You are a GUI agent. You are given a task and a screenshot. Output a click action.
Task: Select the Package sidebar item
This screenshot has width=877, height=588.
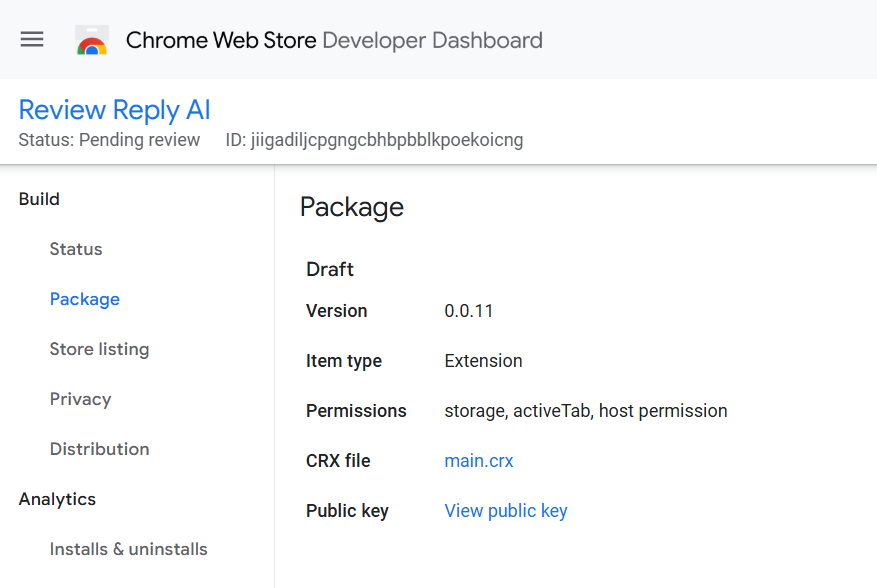[85, 299]
